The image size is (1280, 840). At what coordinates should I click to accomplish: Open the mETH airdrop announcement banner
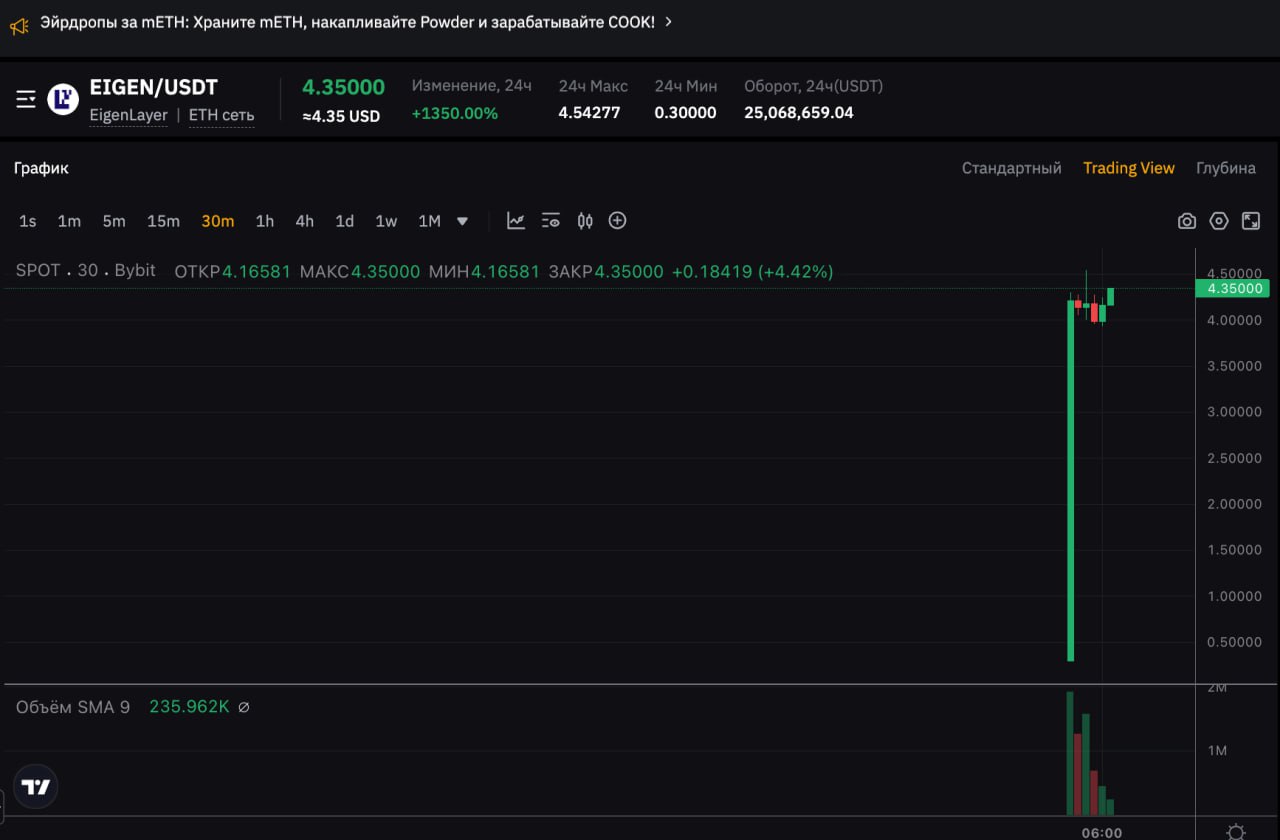[348, 22]
